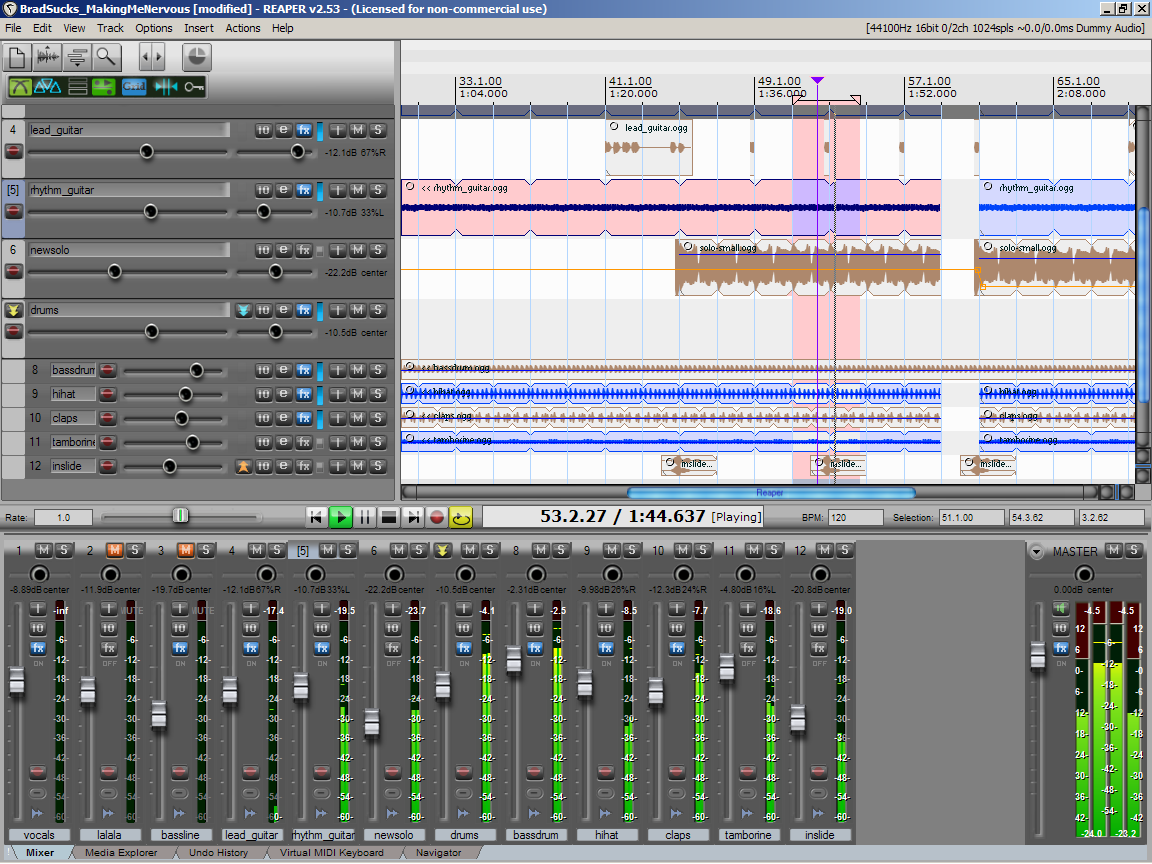The image size is (1152, 864).
Task: Toggle auto-crossfade green icon
Action: [x=19, y=87]
